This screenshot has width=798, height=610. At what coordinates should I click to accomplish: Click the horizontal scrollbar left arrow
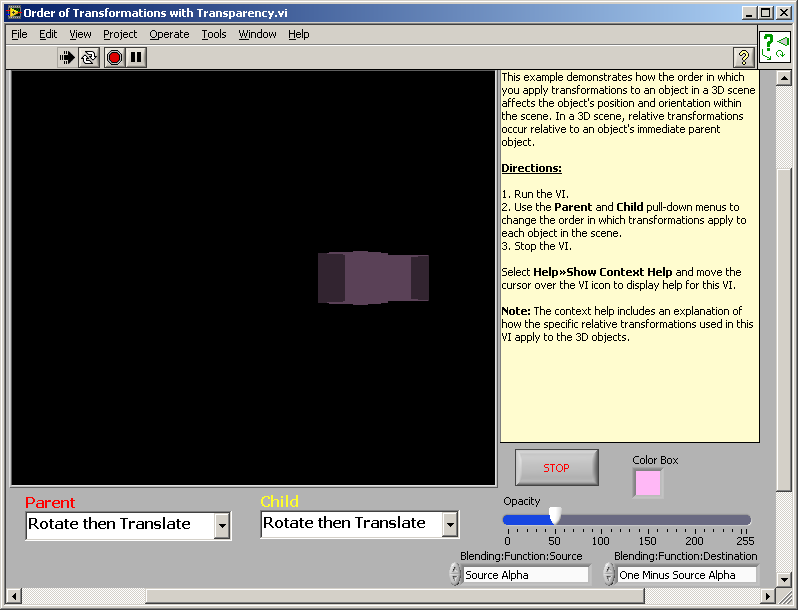coord(14,596)
